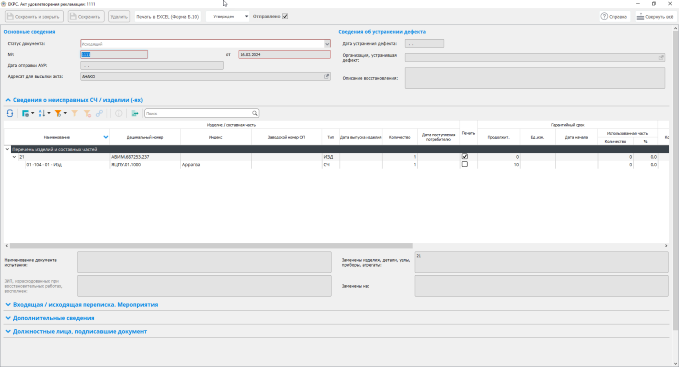Collapse the 'Перечень изделий и составных частей' group row

tap(7, 149)
